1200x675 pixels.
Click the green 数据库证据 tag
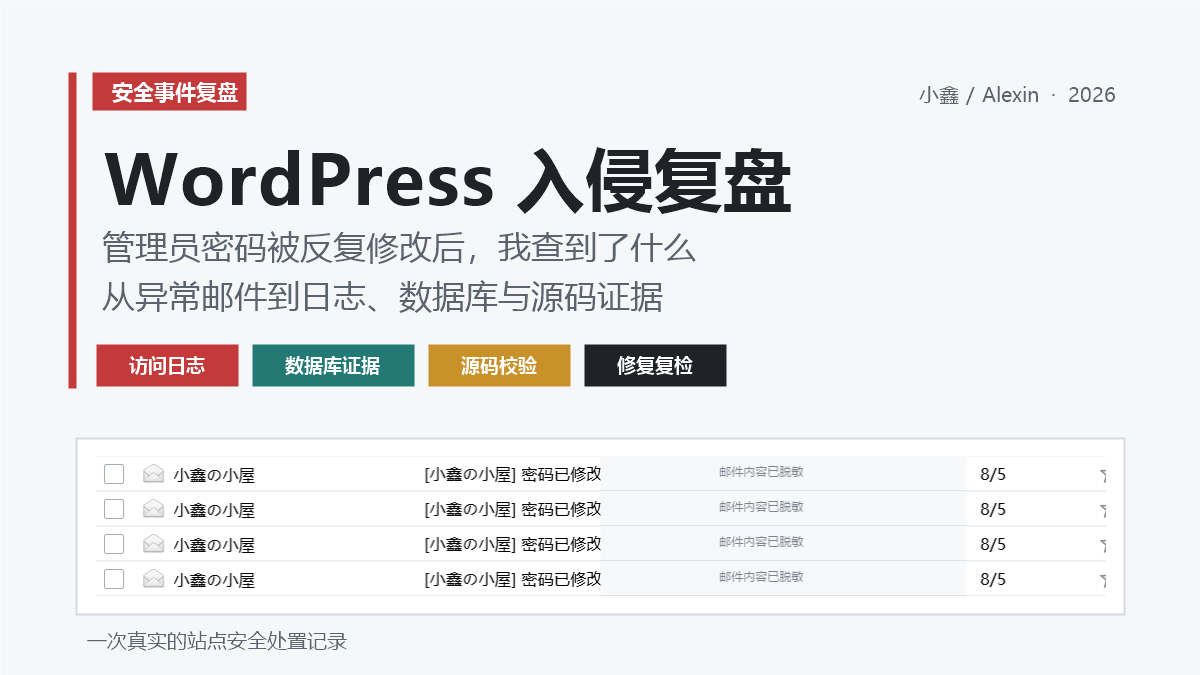click(x=333, y=365)
